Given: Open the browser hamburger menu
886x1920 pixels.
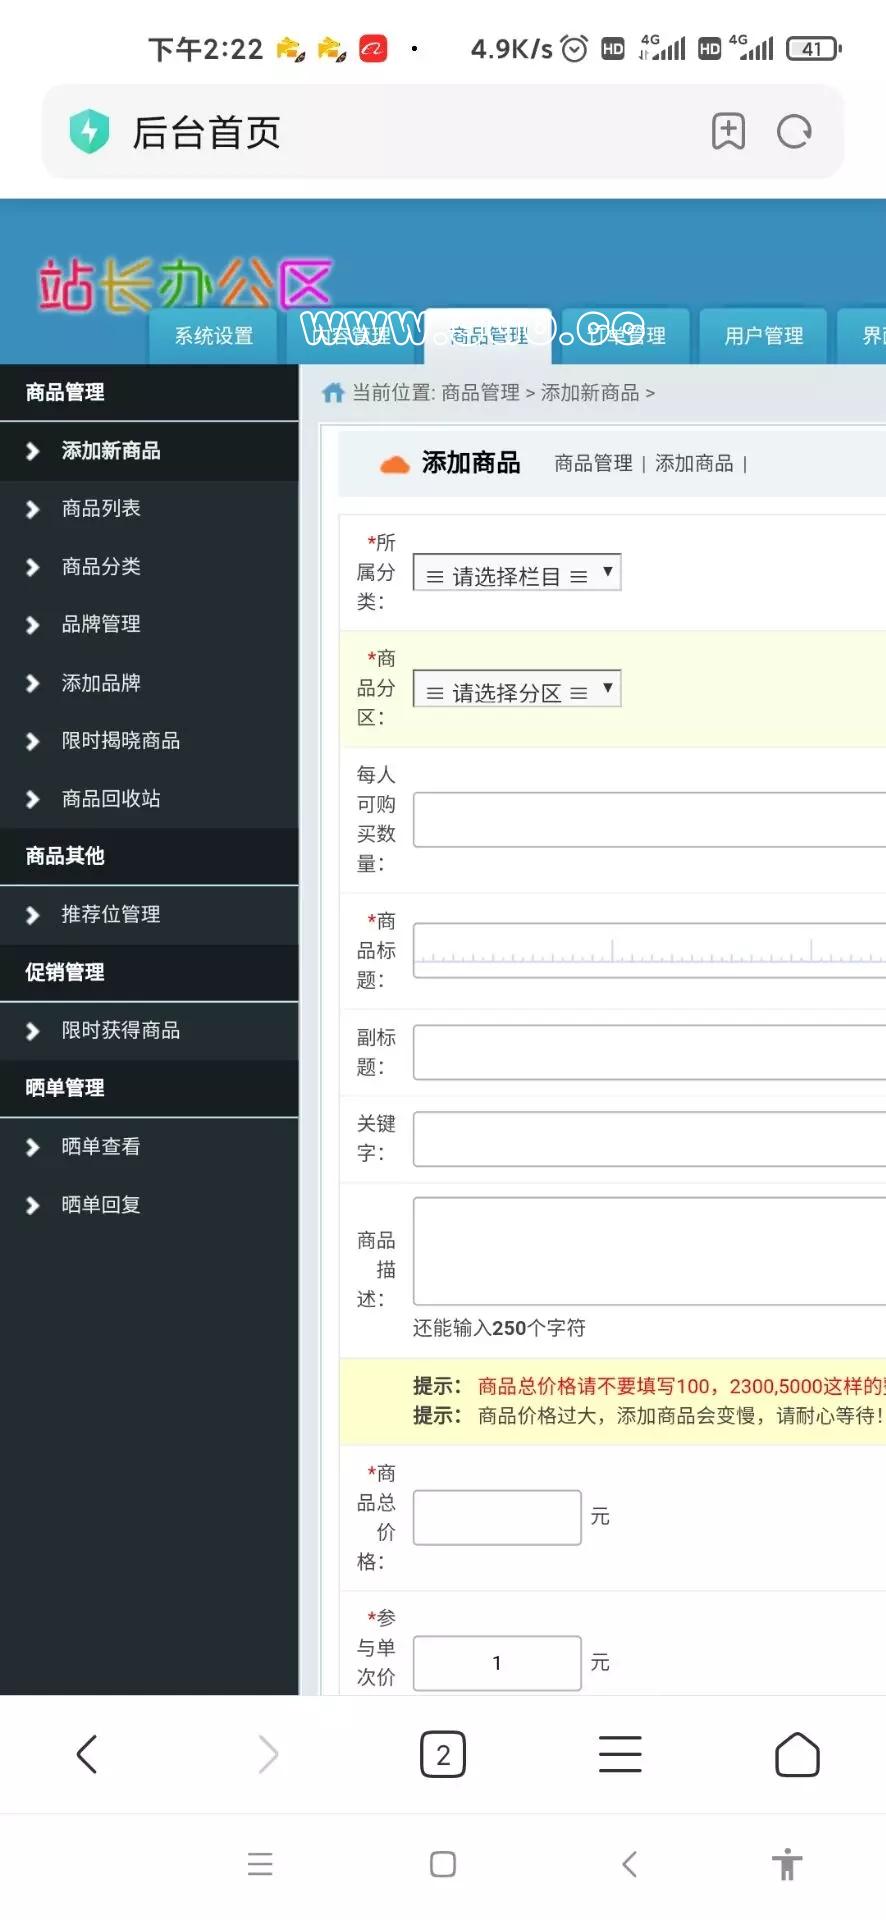Looking at the screenshot, I should pyautogui.click(x=620, y=1754).
